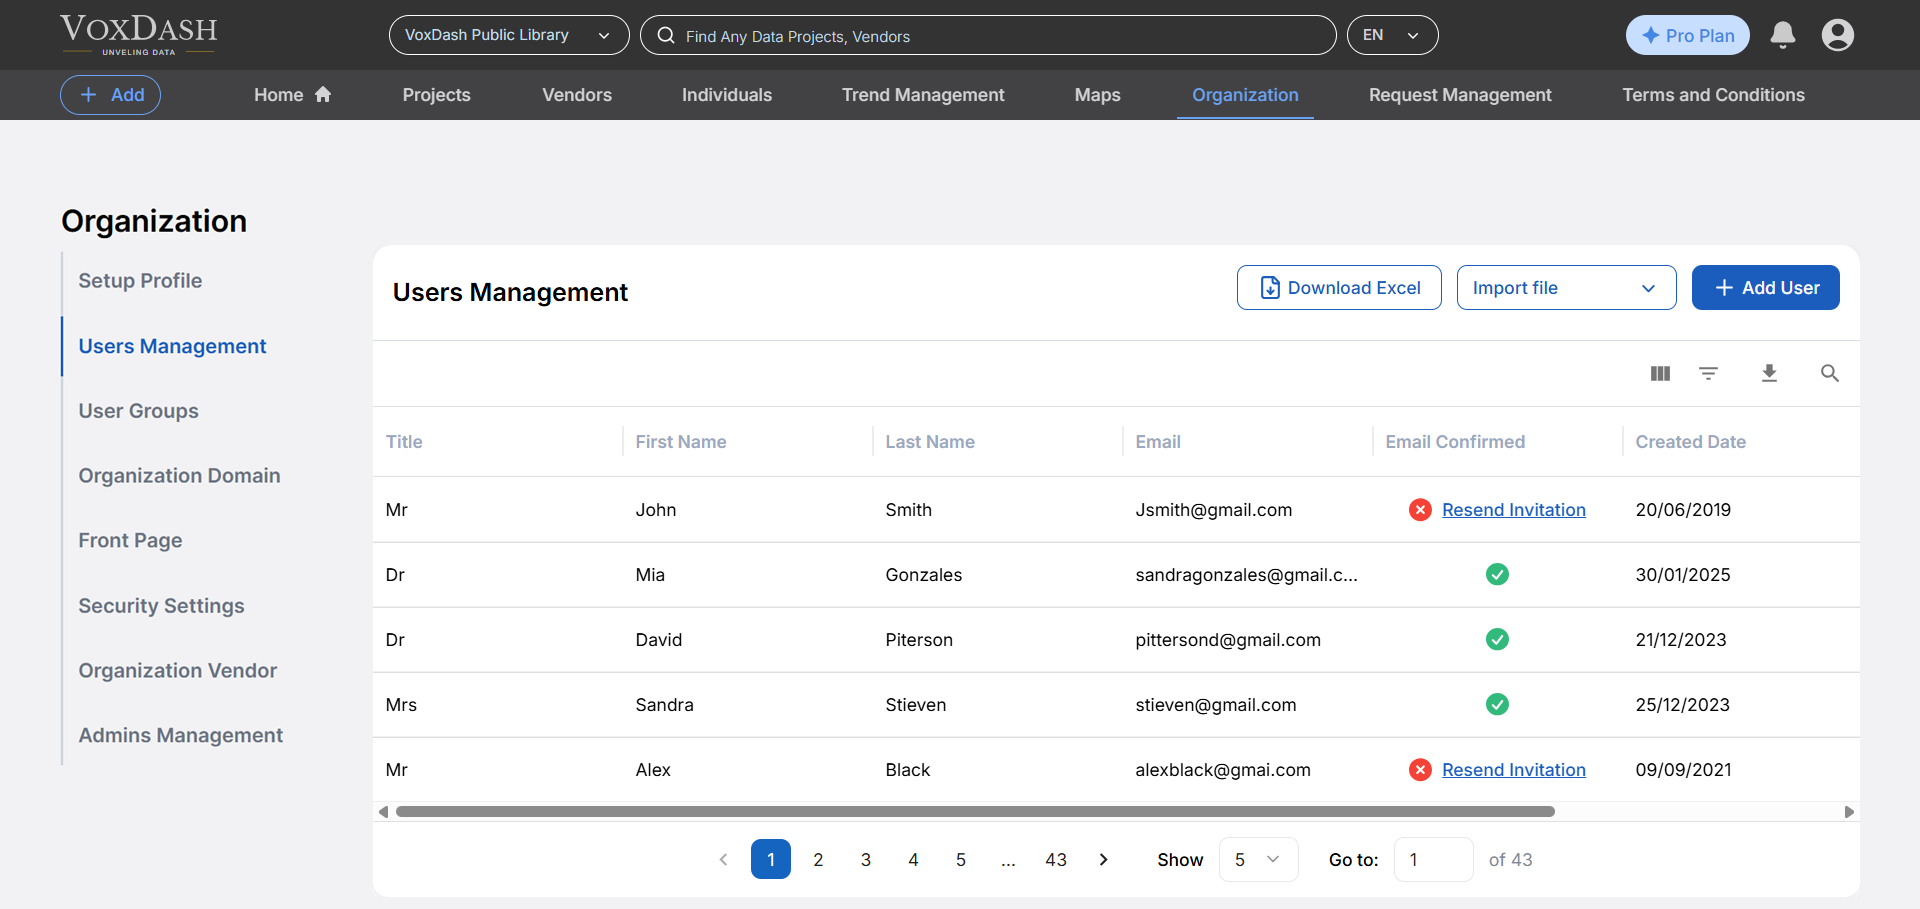Open the Import file dropdown
Screen dimensions: 1920x909
pos(1566,287)
